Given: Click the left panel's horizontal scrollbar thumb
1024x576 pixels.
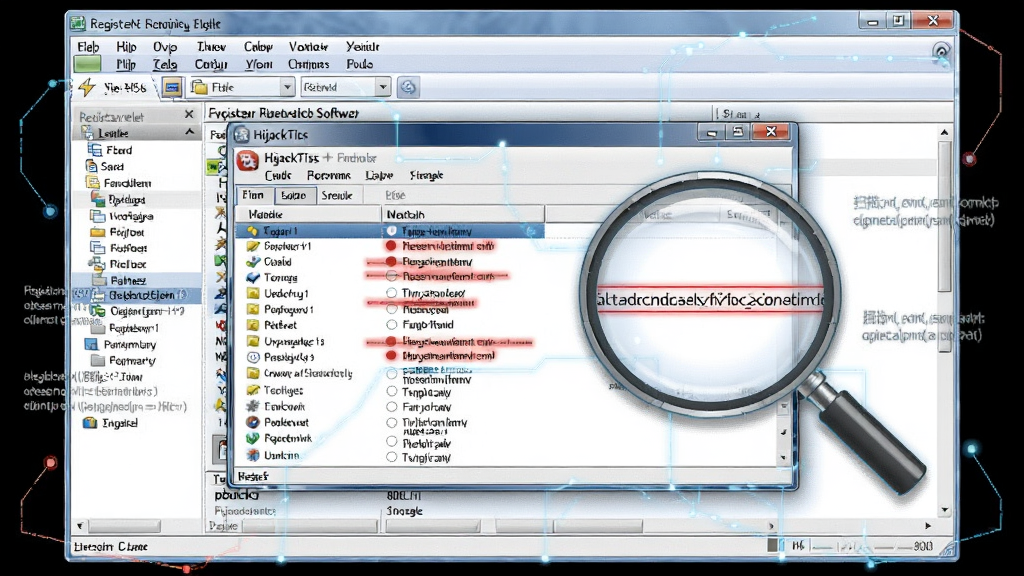Looking at the screenshot, I should 125,526.
